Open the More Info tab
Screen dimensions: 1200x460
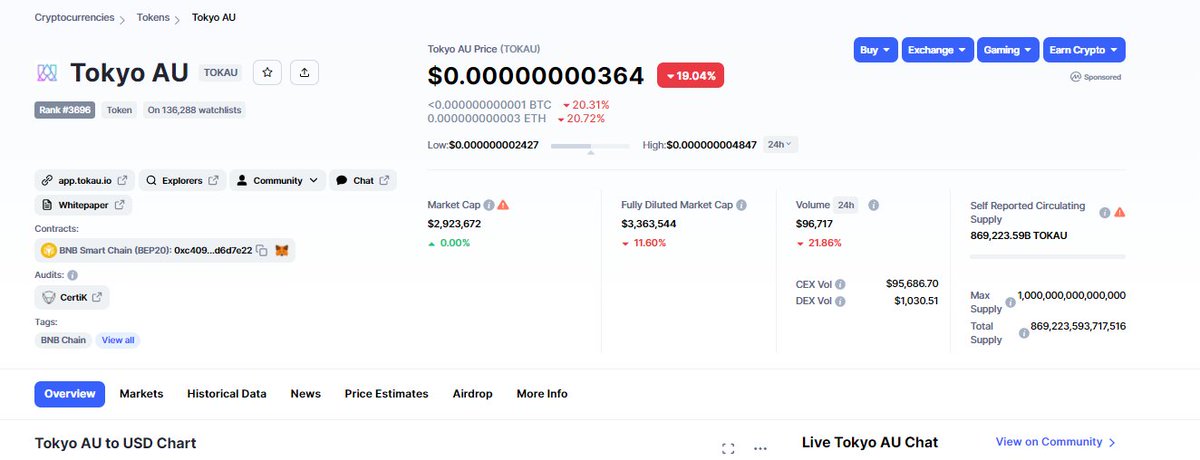542,394
